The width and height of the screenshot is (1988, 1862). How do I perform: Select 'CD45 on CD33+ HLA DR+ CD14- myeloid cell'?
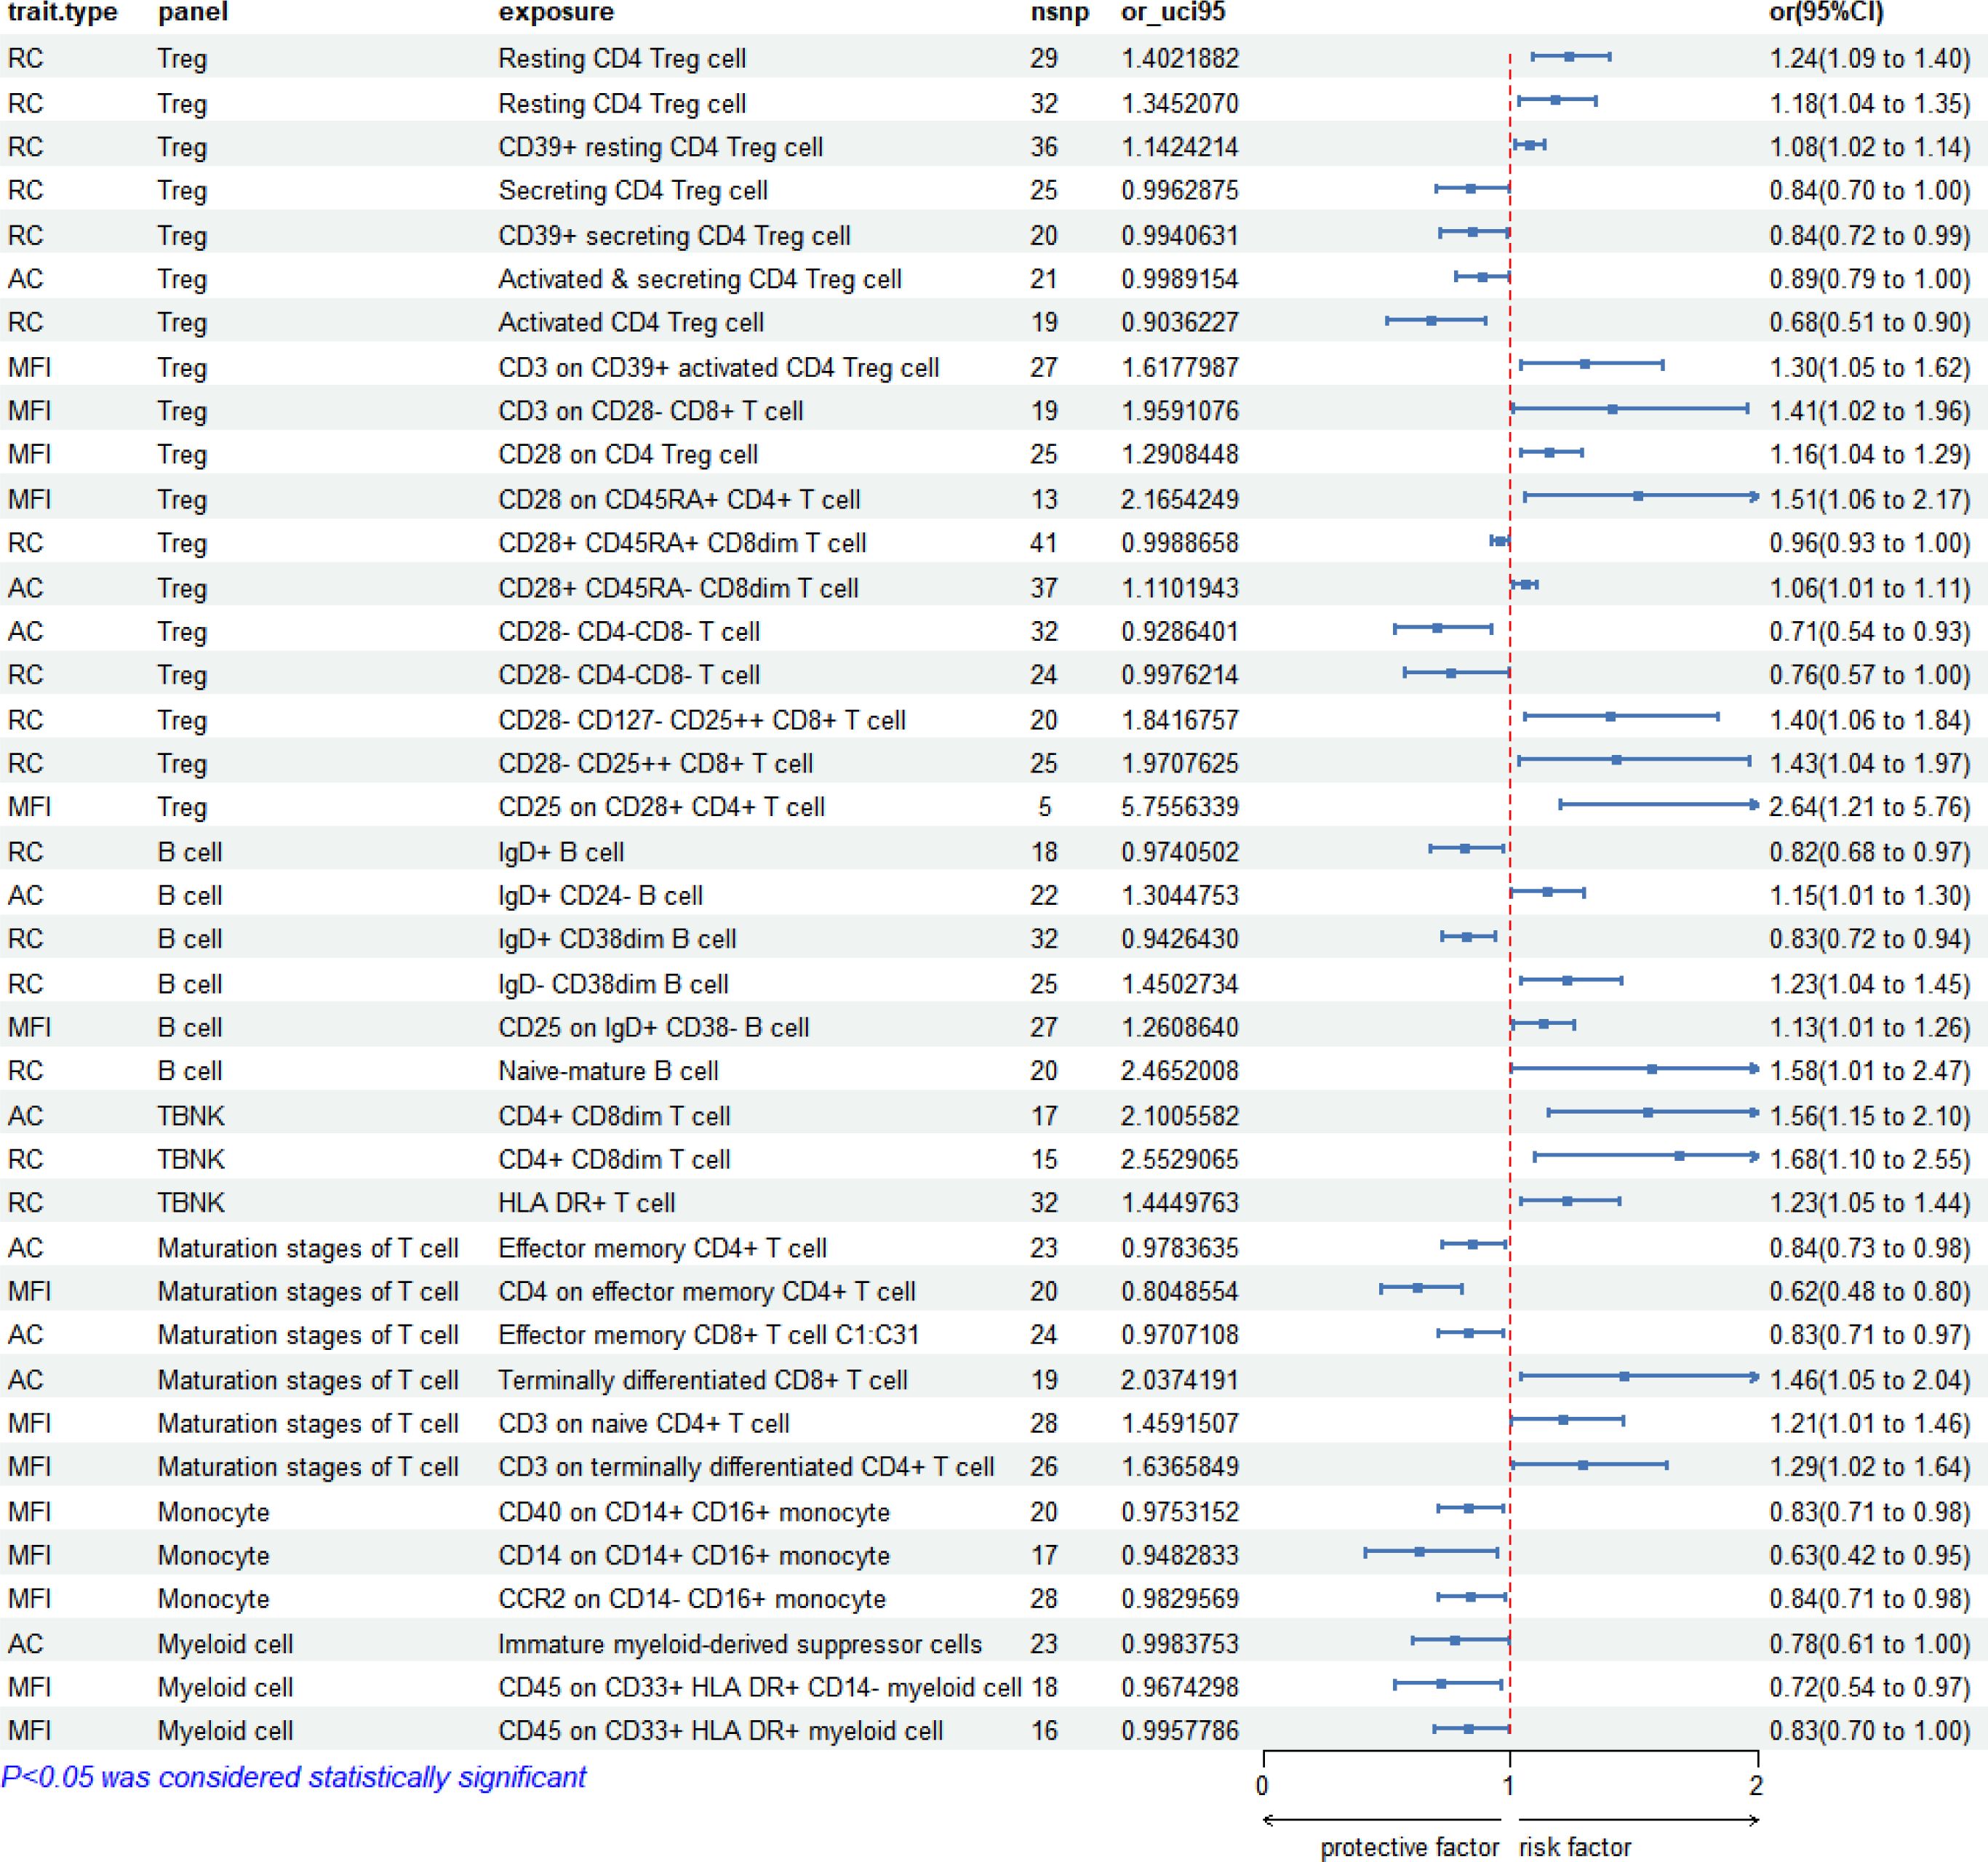pos(760,1687)
